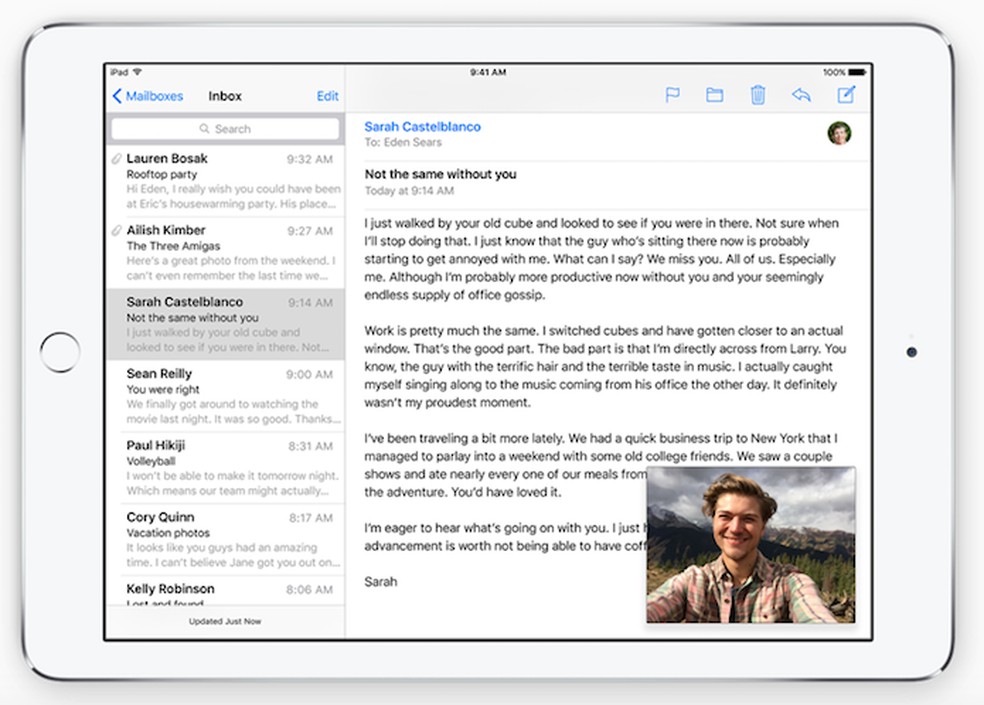Move this email to another folder
984x705 pixels.
pos(714,94)
